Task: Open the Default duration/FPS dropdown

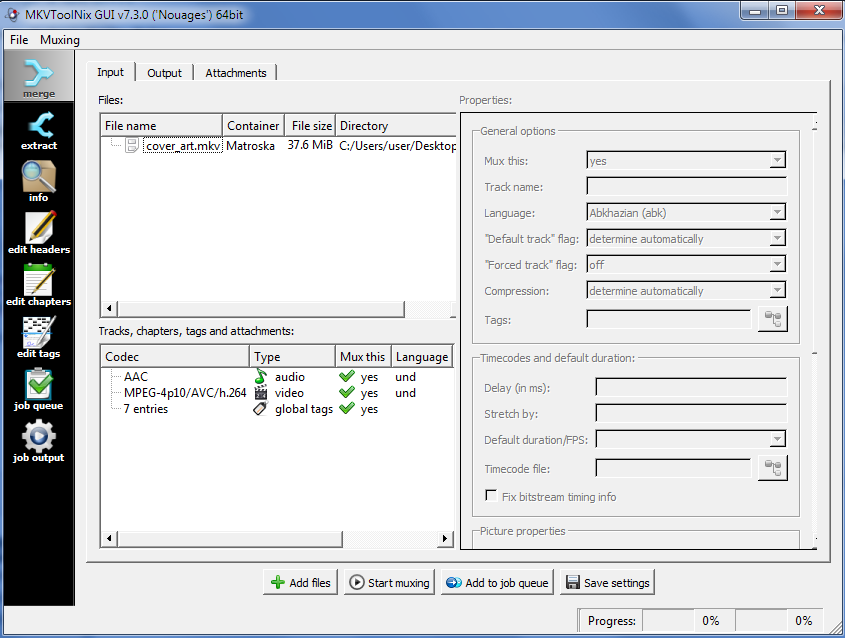Action: coord(691,439)
